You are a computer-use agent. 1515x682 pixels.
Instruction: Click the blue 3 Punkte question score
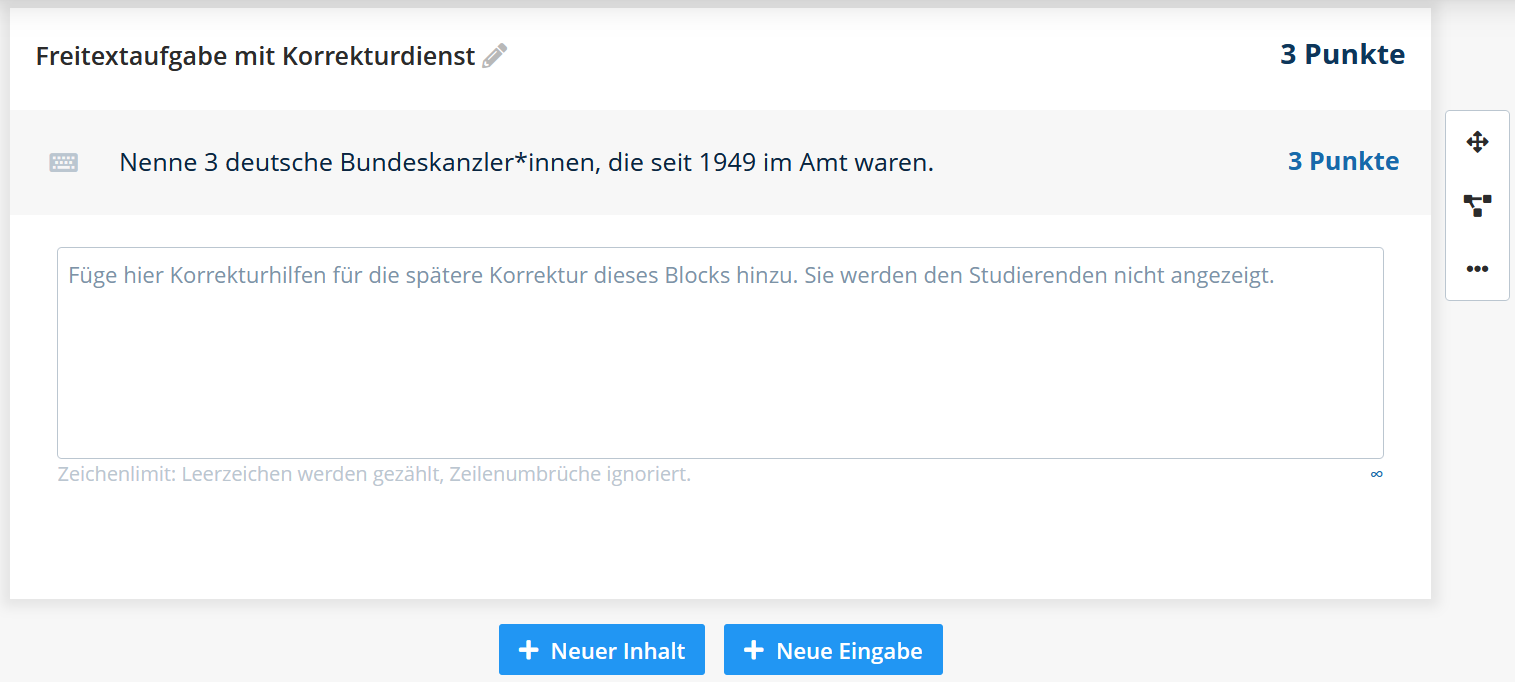[1343, 162]
